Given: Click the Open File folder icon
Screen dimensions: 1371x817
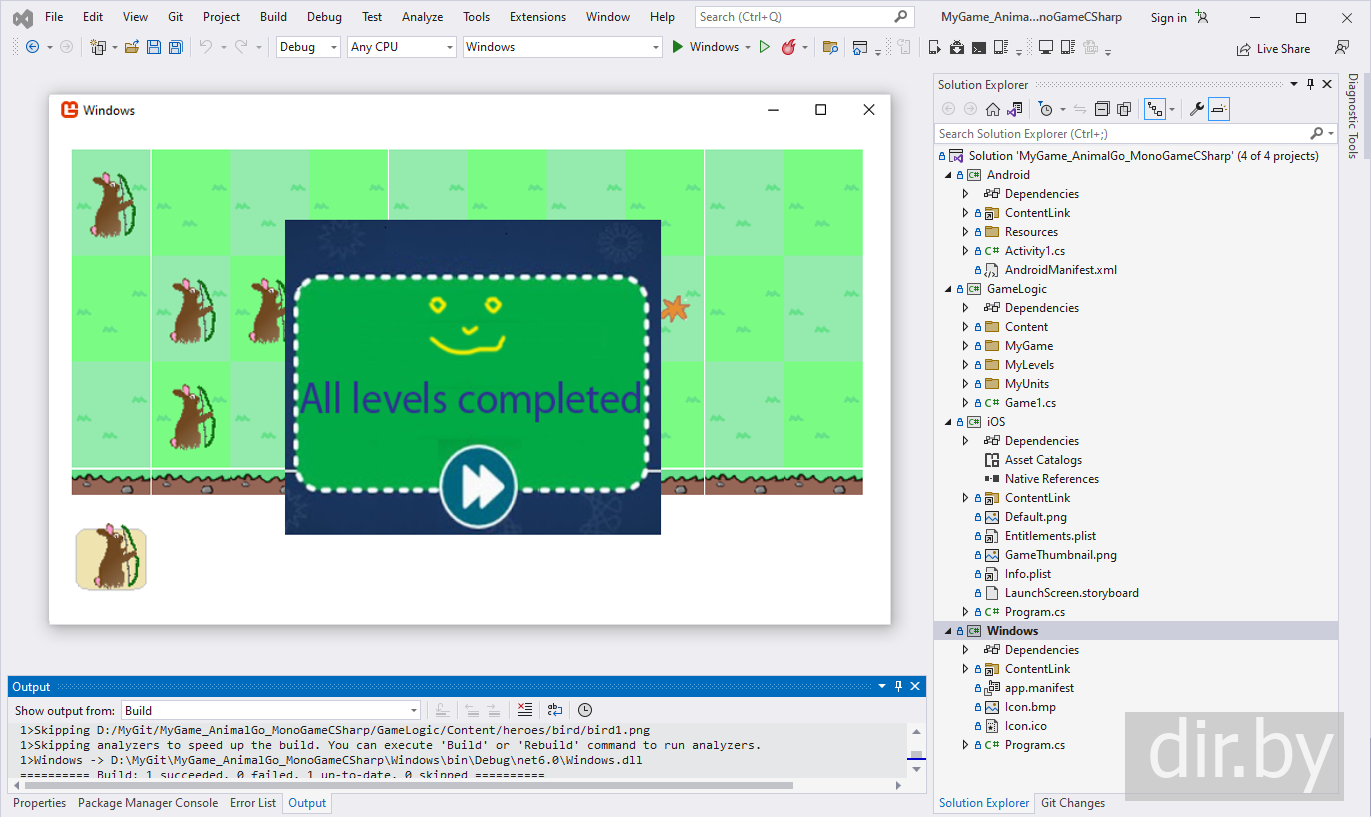Looking at the screenshot, I should 132,47.
